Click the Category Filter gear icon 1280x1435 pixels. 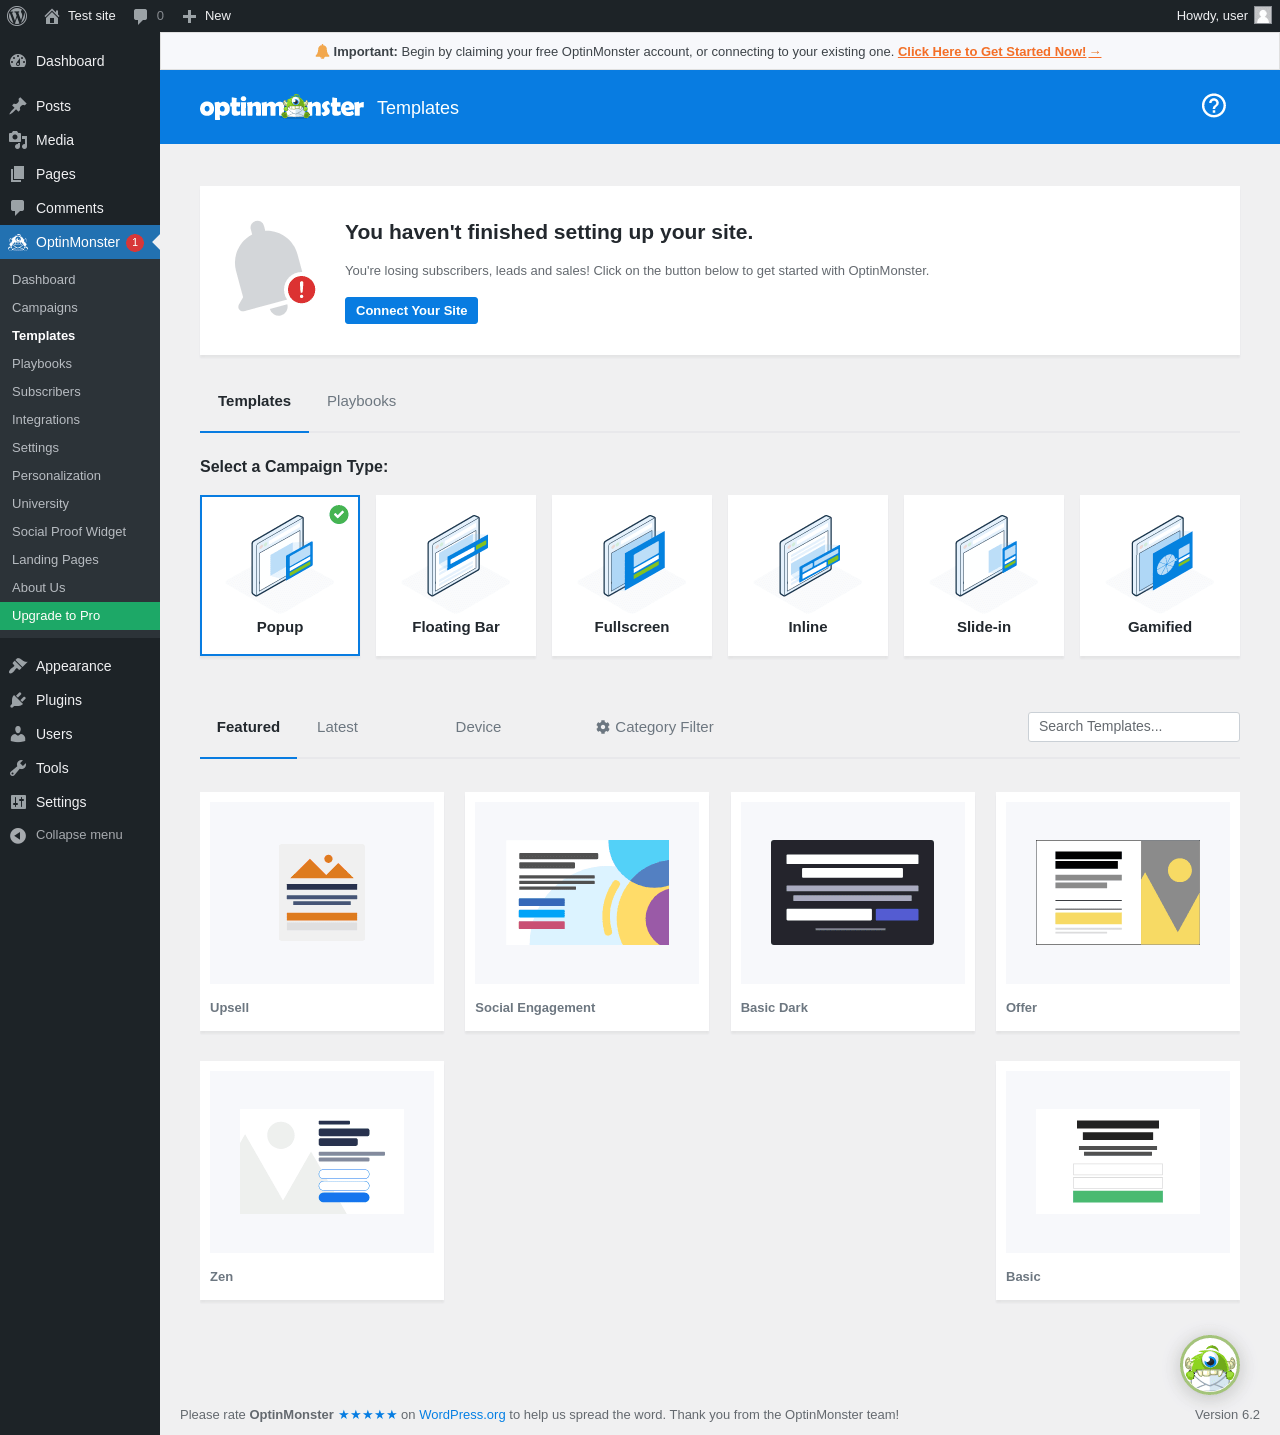(603, 727)
